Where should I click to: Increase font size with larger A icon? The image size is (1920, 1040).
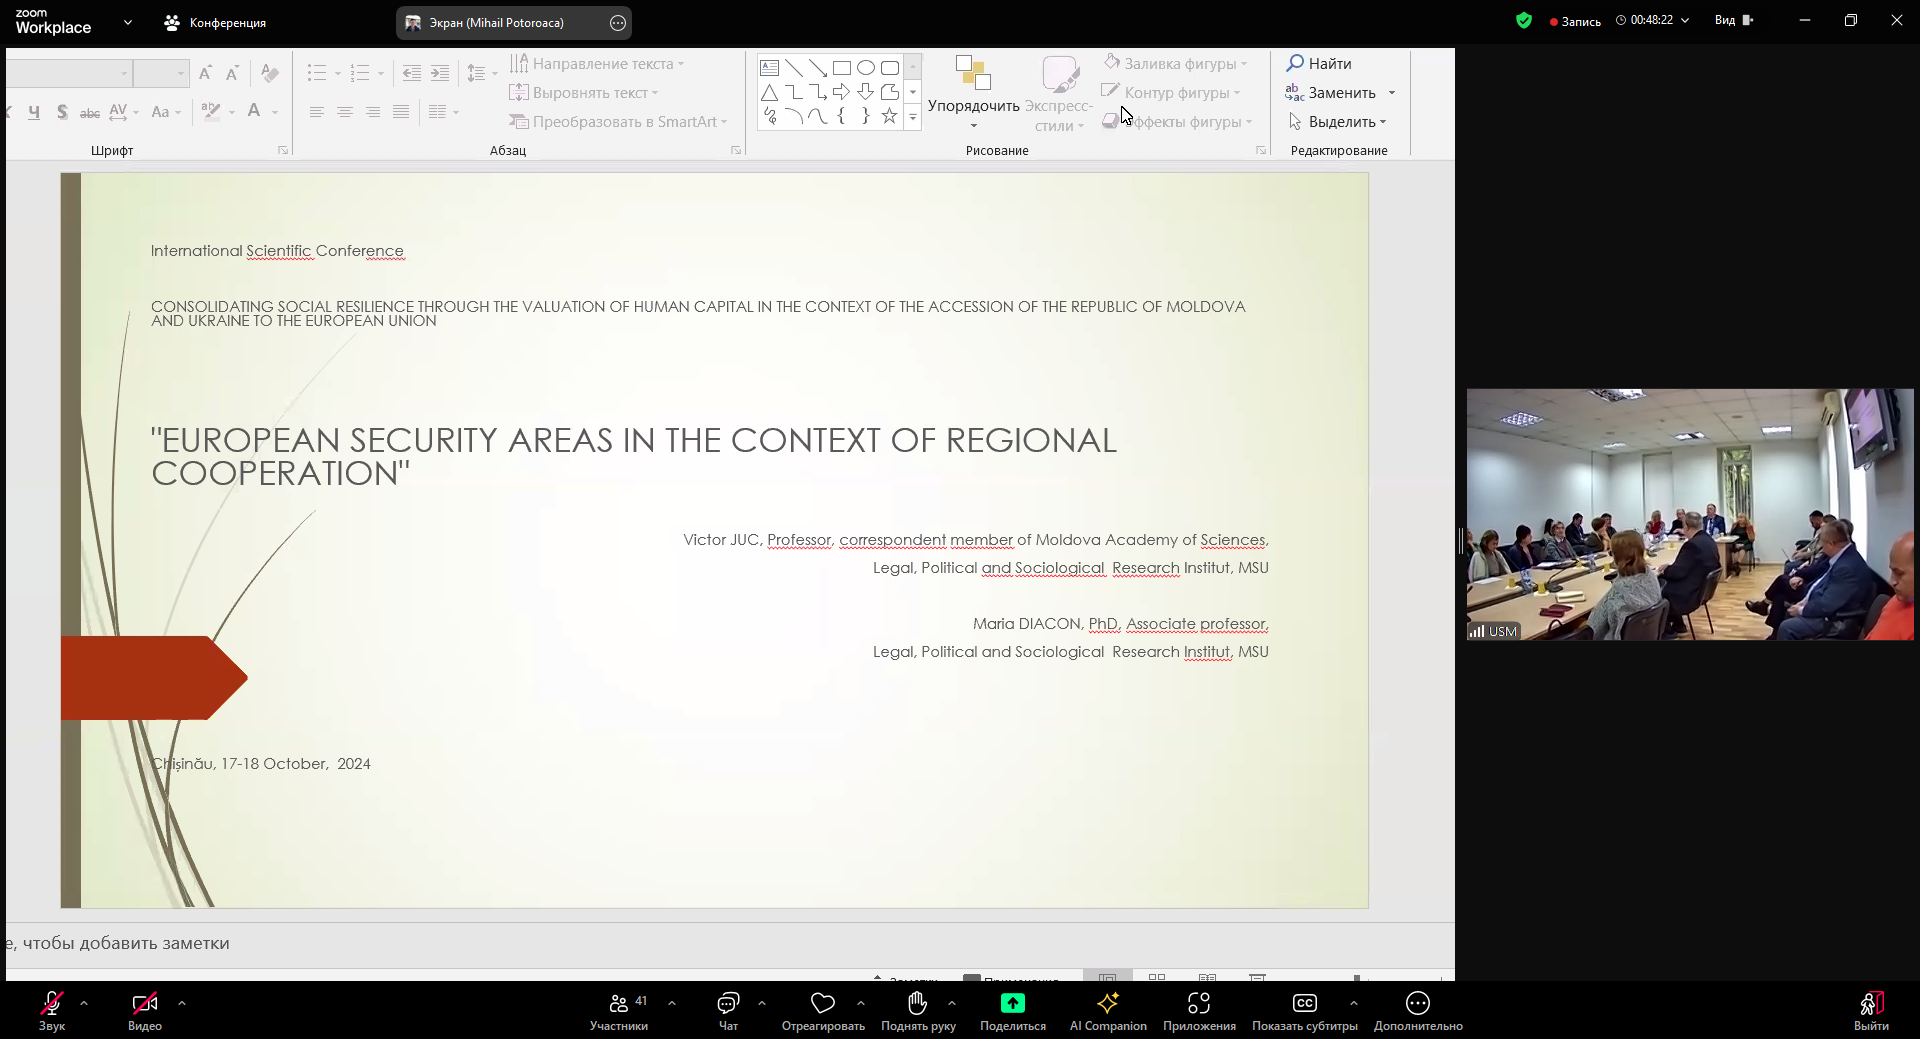pos(205,73)
